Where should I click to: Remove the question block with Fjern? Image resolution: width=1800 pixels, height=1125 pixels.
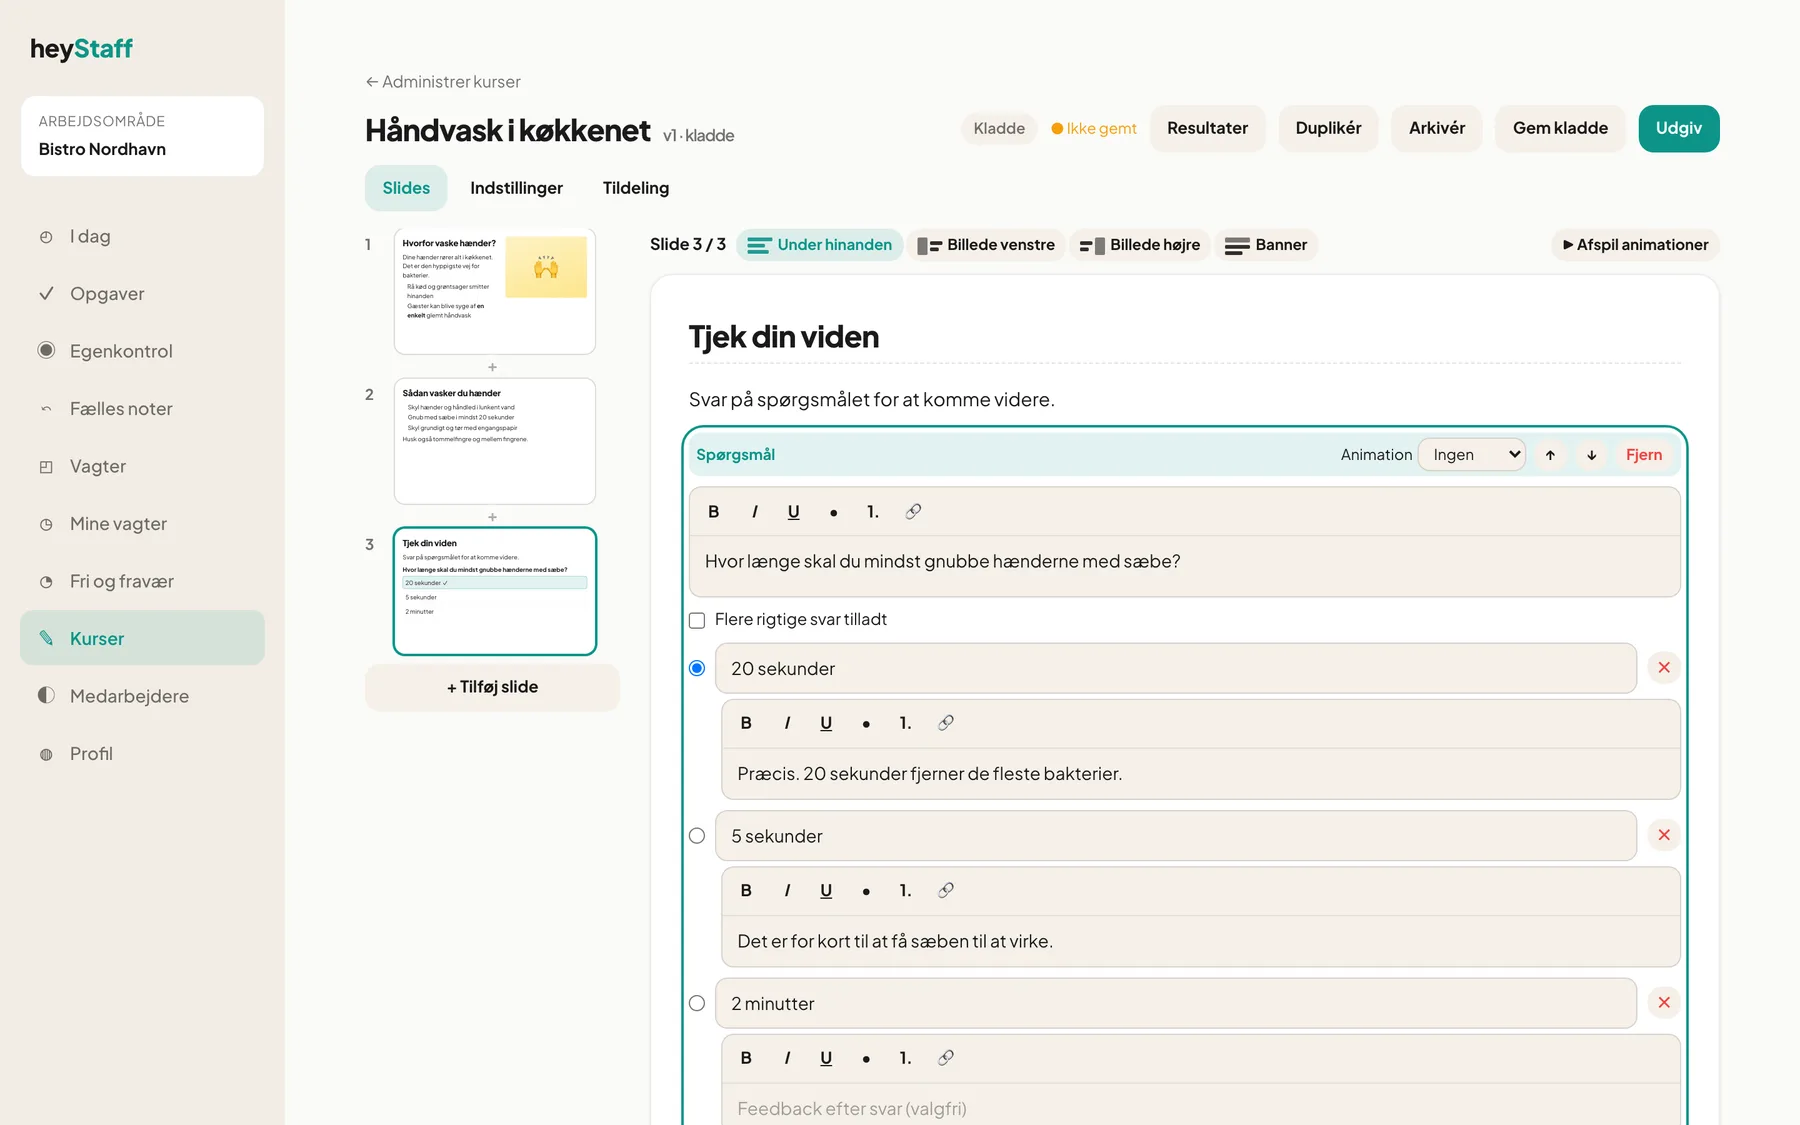[1643, 455]
